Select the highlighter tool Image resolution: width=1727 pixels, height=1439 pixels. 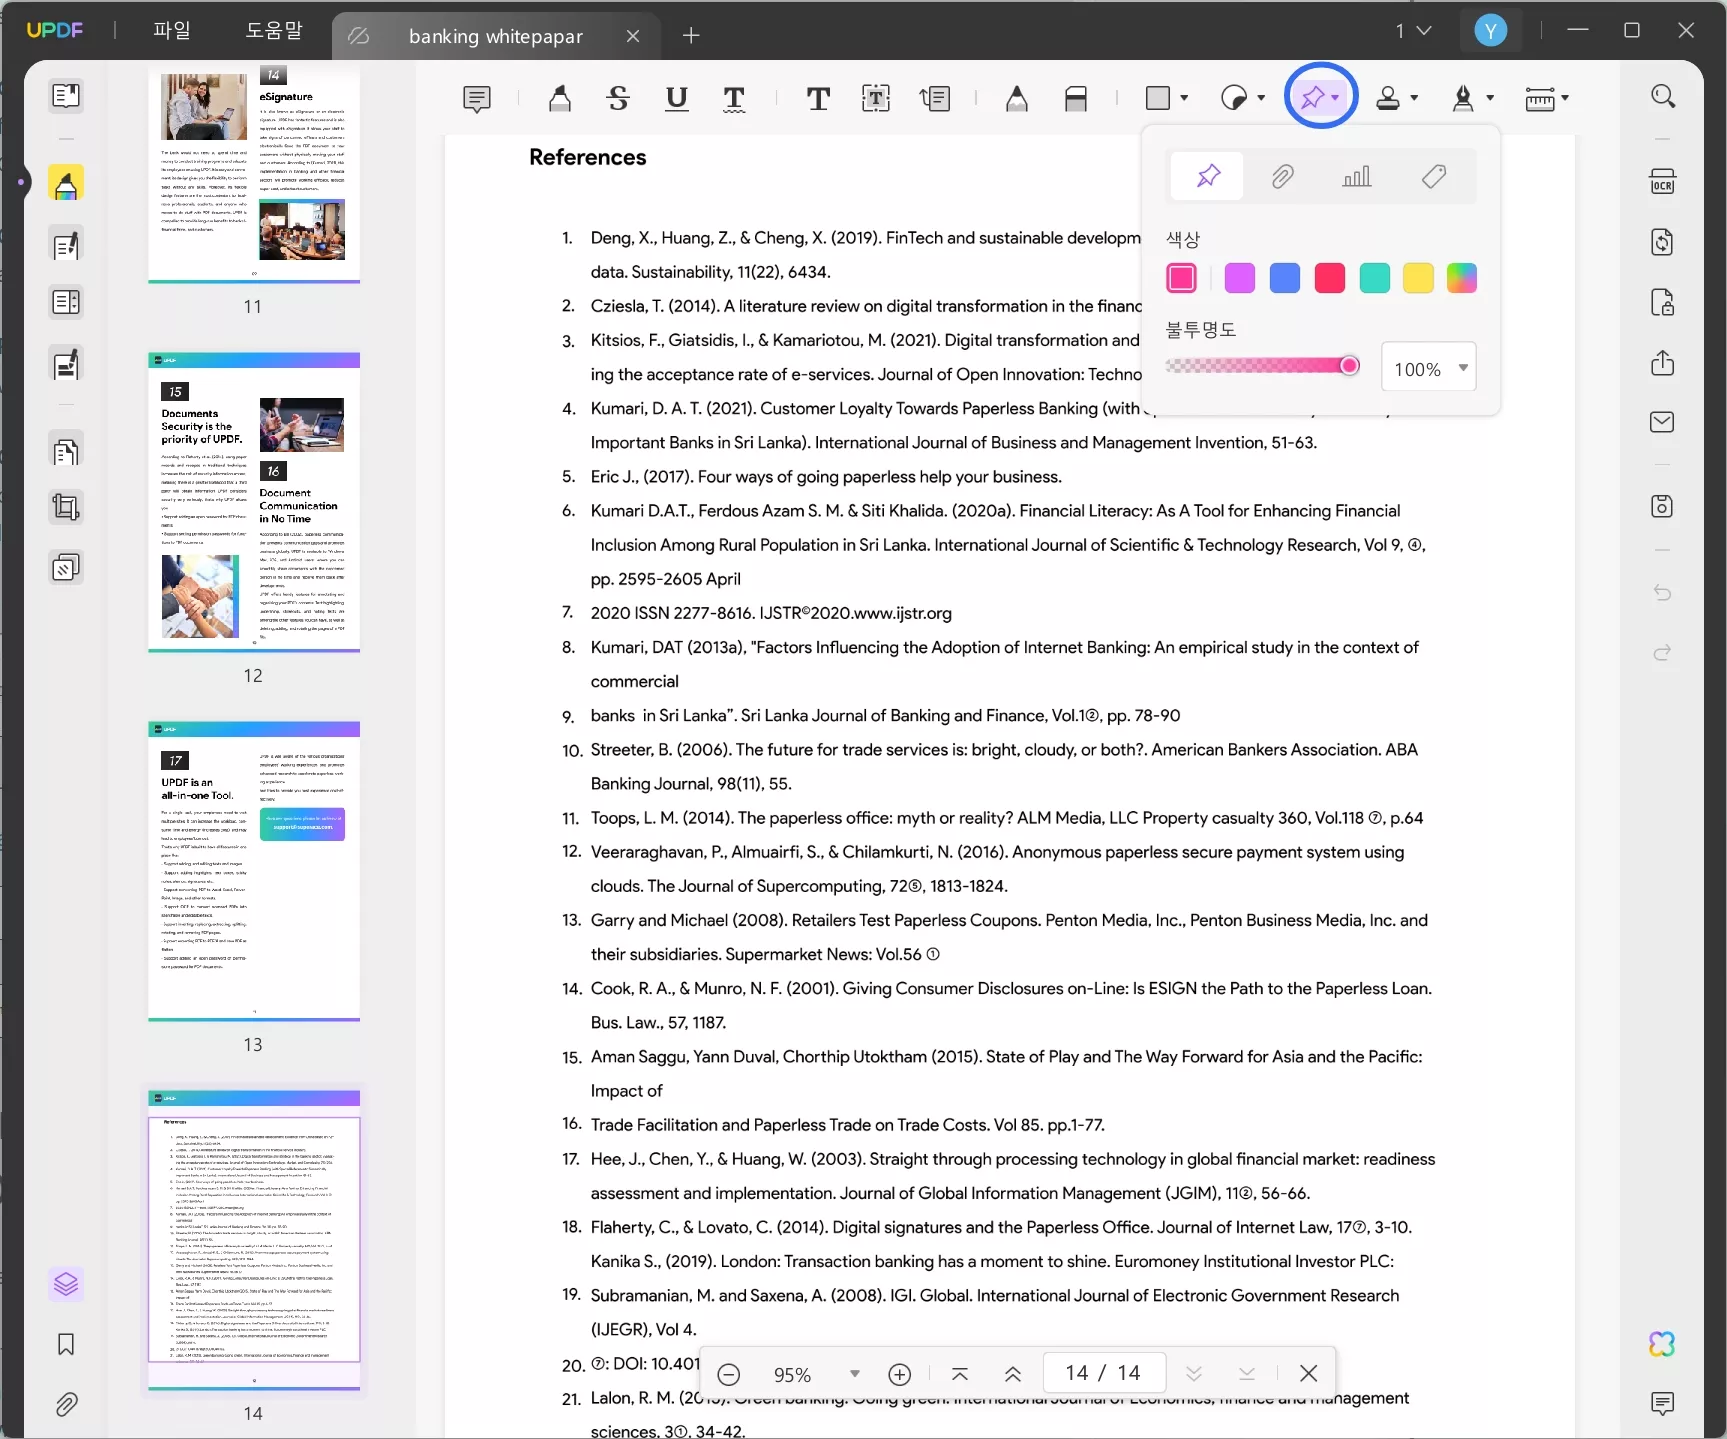560,98
